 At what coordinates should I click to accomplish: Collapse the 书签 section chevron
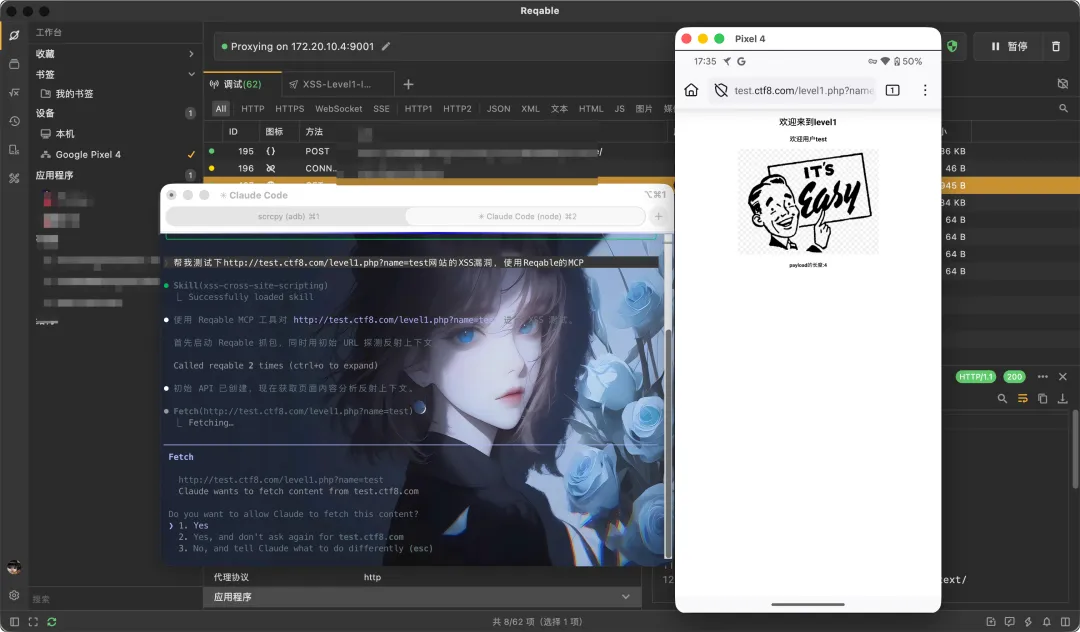point(191,74)
